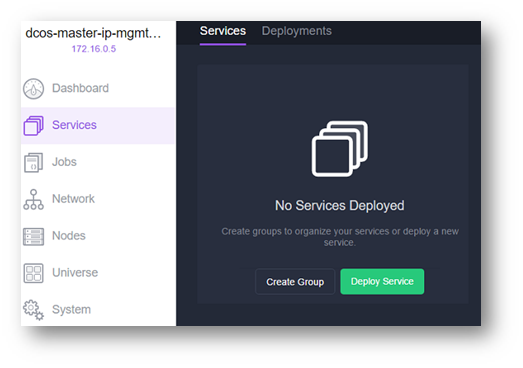Select the Nodes server-rack icon
523x368 pixels.
(x=33, y=237)
